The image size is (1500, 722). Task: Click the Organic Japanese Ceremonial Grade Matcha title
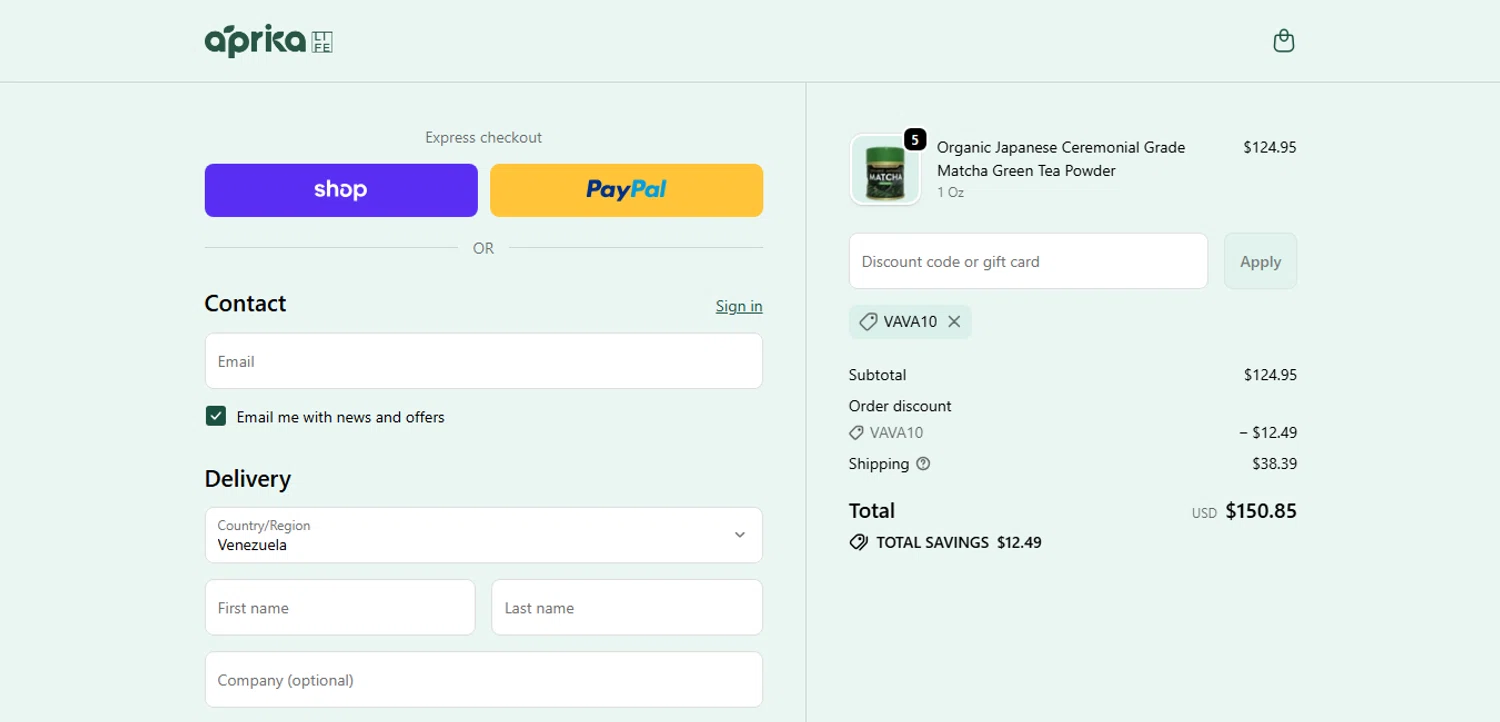[1061, 159]
